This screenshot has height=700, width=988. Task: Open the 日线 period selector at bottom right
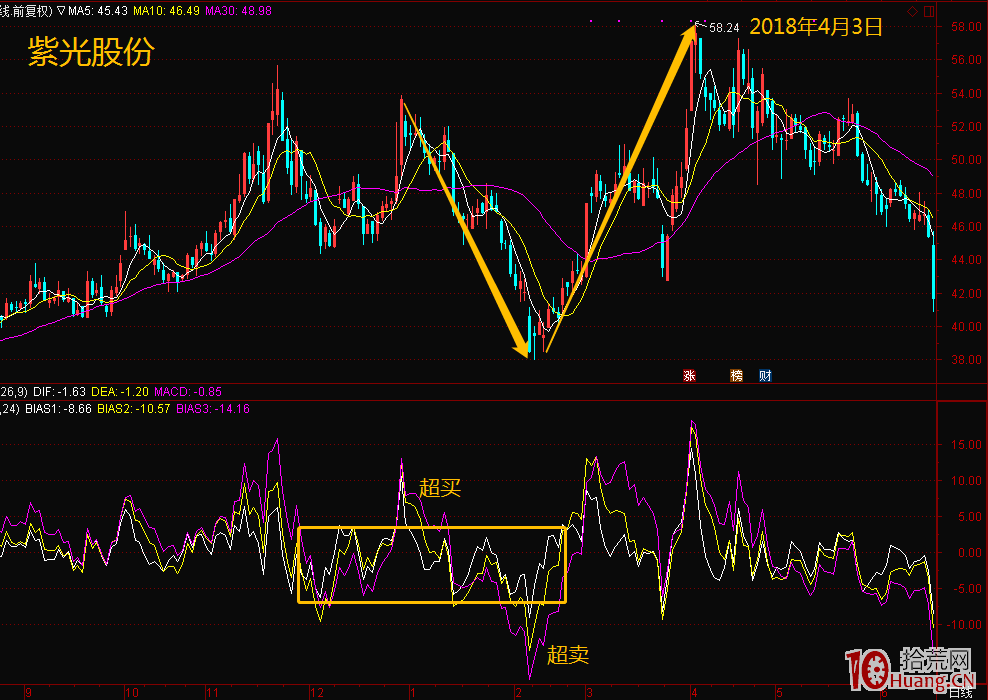pos(962,691)
